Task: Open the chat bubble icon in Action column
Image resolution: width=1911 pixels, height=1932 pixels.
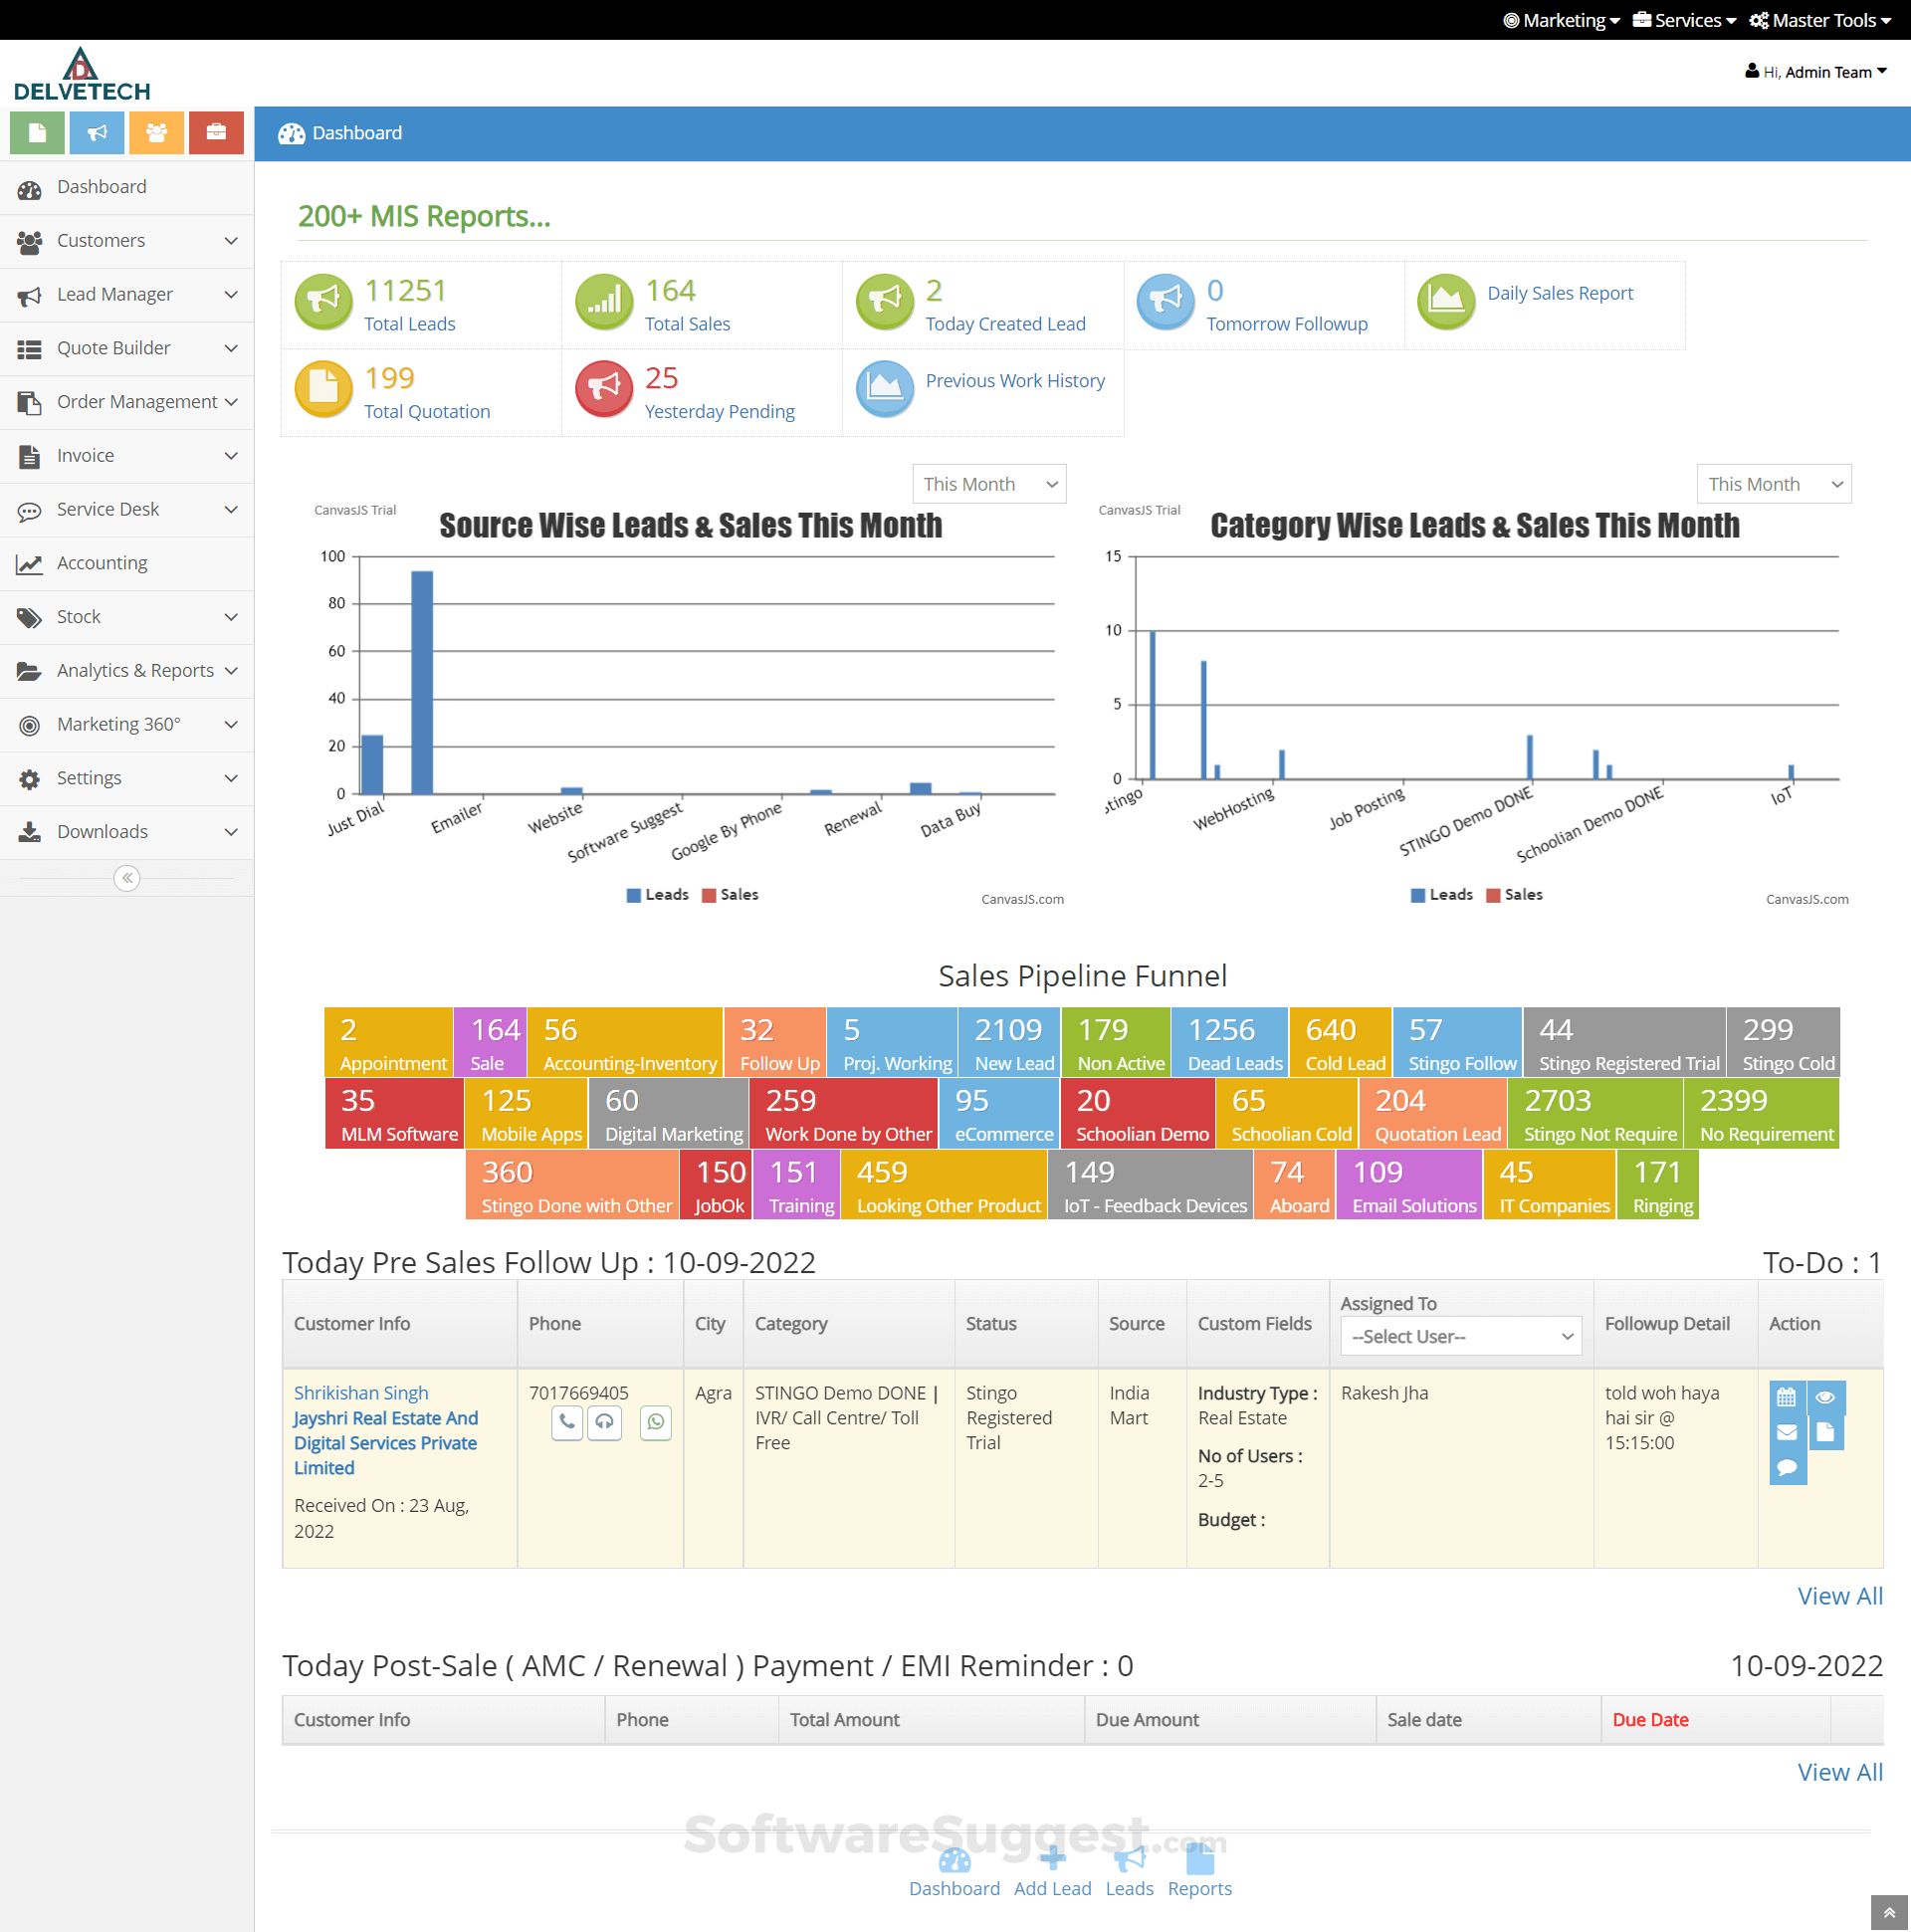Action: point(1787,1468)
